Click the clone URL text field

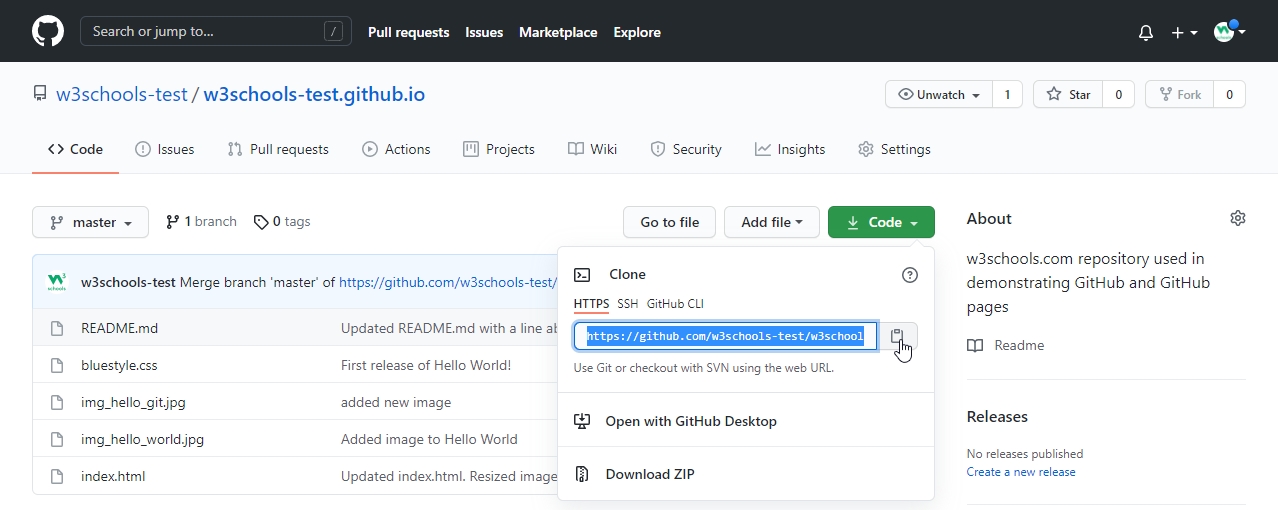725,337
